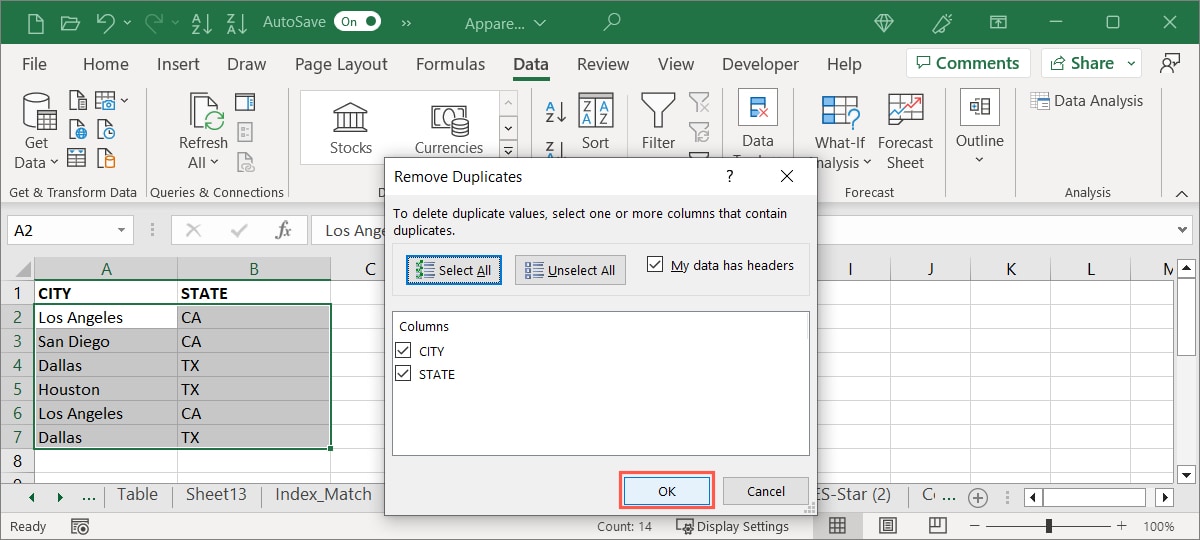Open the Name Box dropdown
Viewport: 1200px width, 540px height.
121,230
